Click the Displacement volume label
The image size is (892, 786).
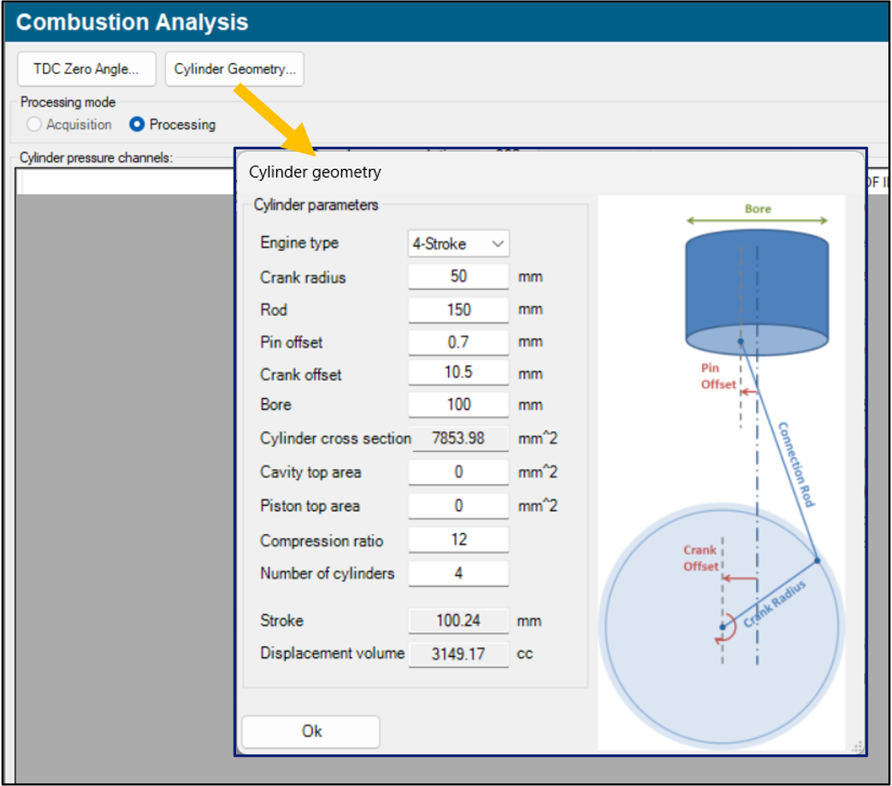332,653
